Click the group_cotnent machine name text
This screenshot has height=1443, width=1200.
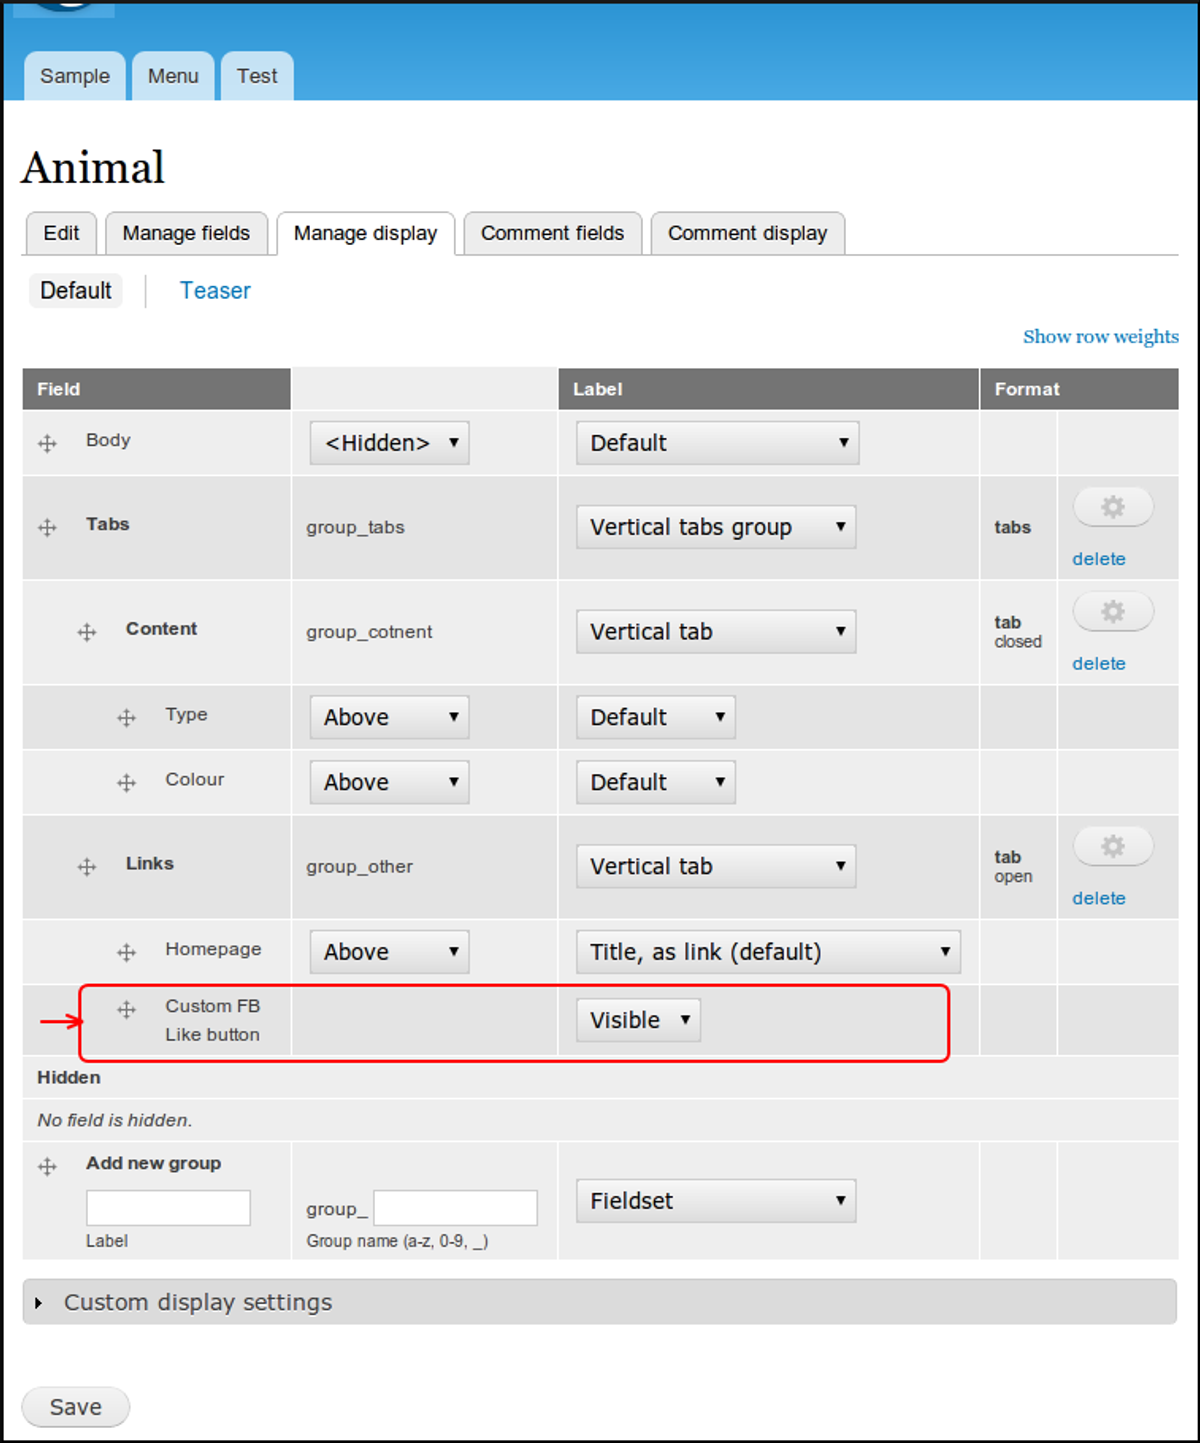pos(369,633)
